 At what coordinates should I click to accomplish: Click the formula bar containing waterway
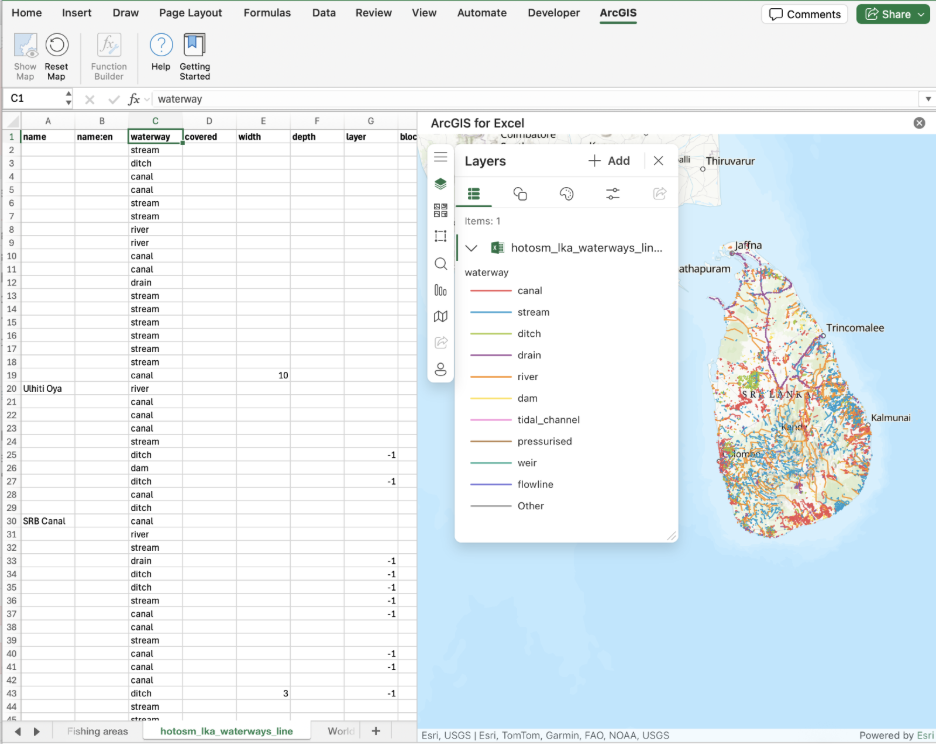[537, 99]
